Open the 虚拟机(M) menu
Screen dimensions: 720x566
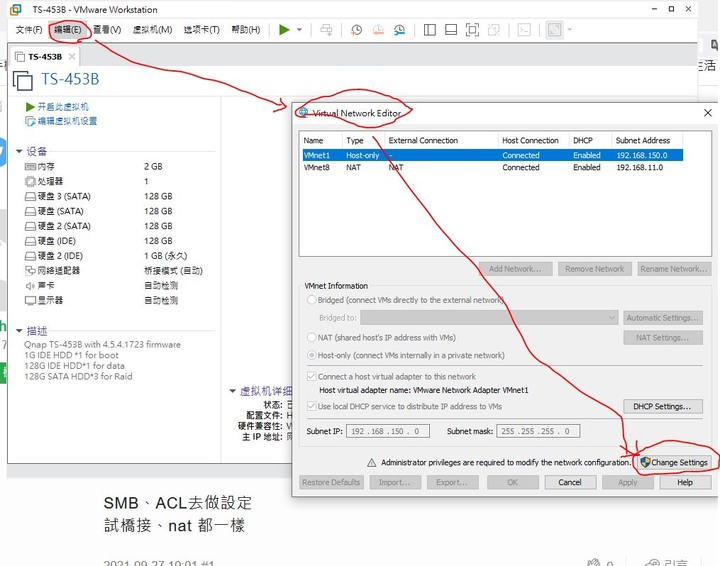tap(152, 30)
